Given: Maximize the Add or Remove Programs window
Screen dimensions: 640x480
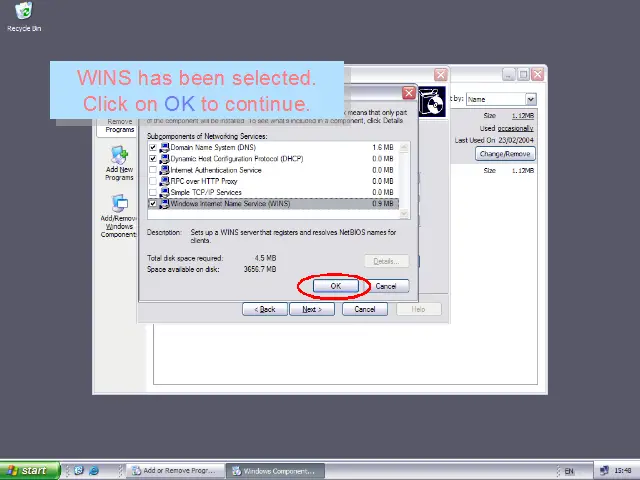Looking at the screenshot, I should [523, 75].
